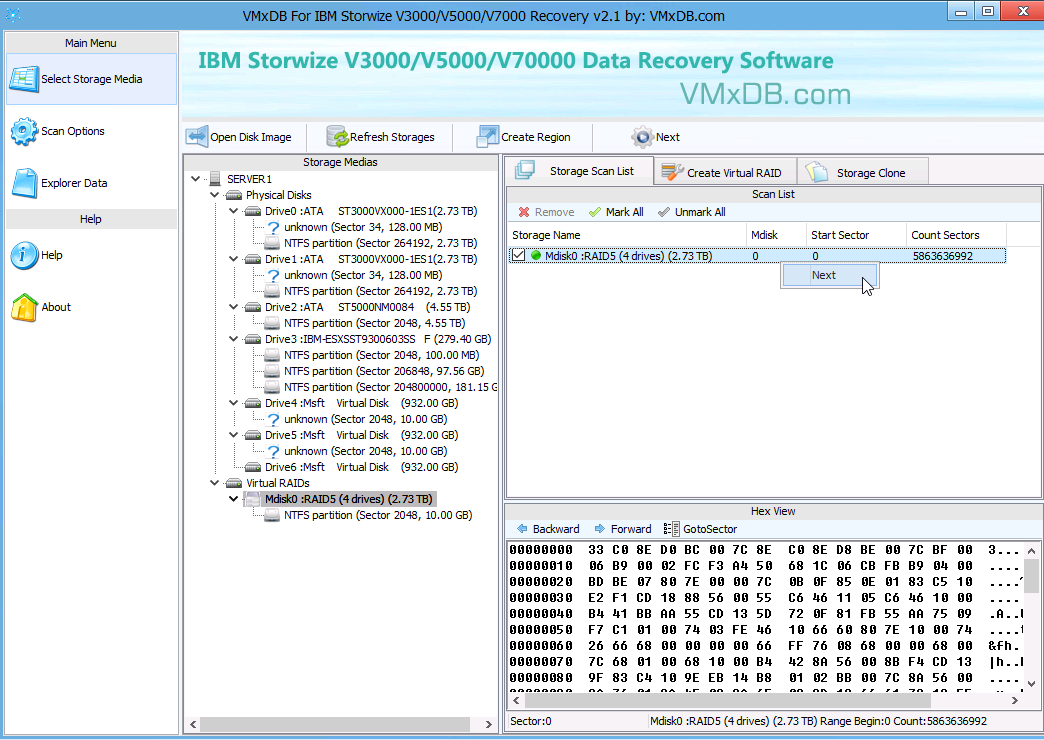This screenshot has width=1044, height=740.
Task: Open Scan Options gear icon
Action: (x=24, y=131)
